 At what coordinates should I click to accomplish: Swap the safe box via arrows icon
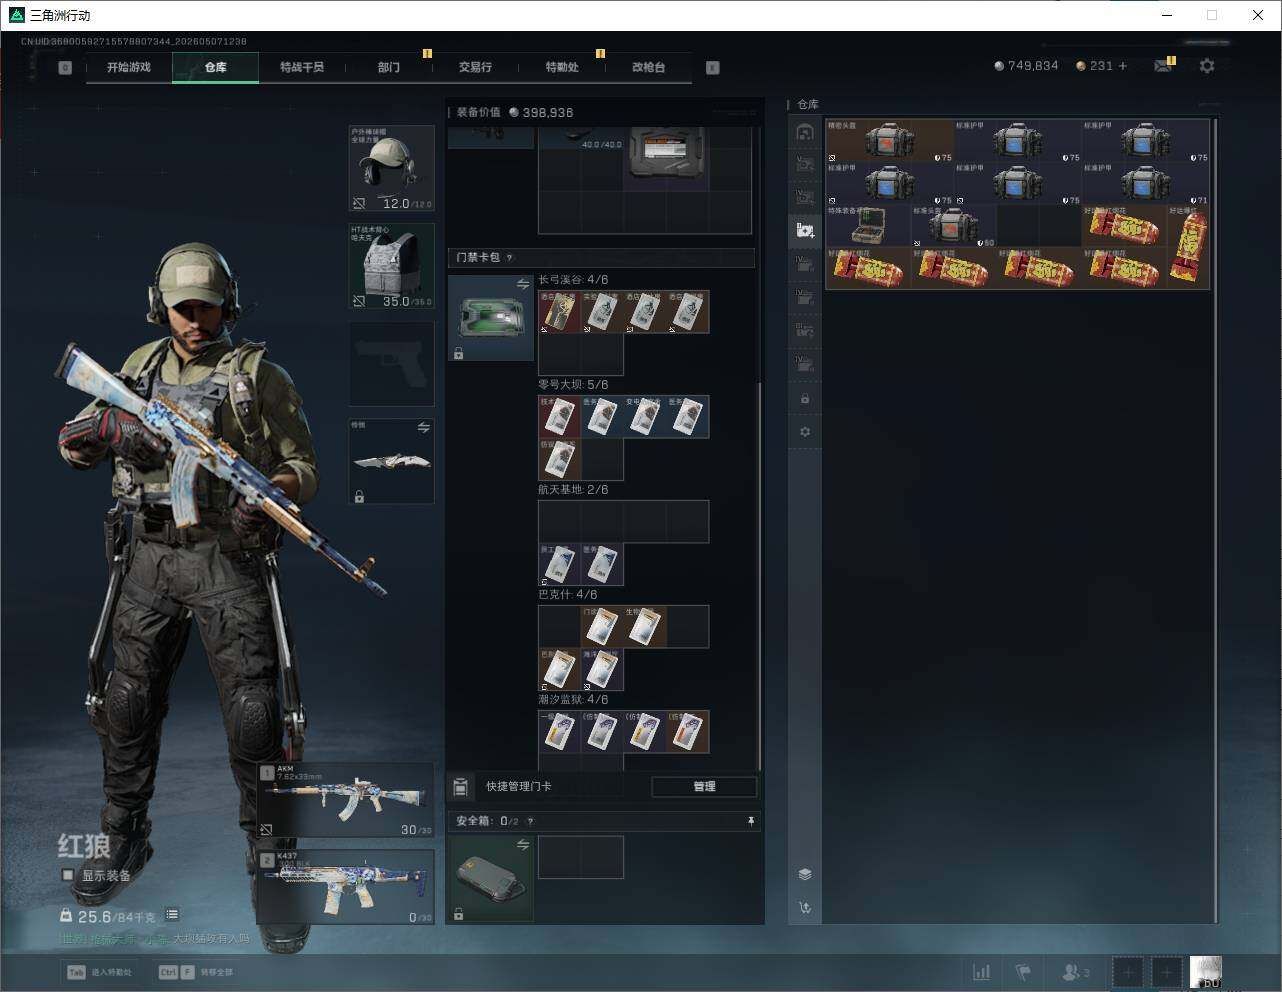click(x=523, y=845)
